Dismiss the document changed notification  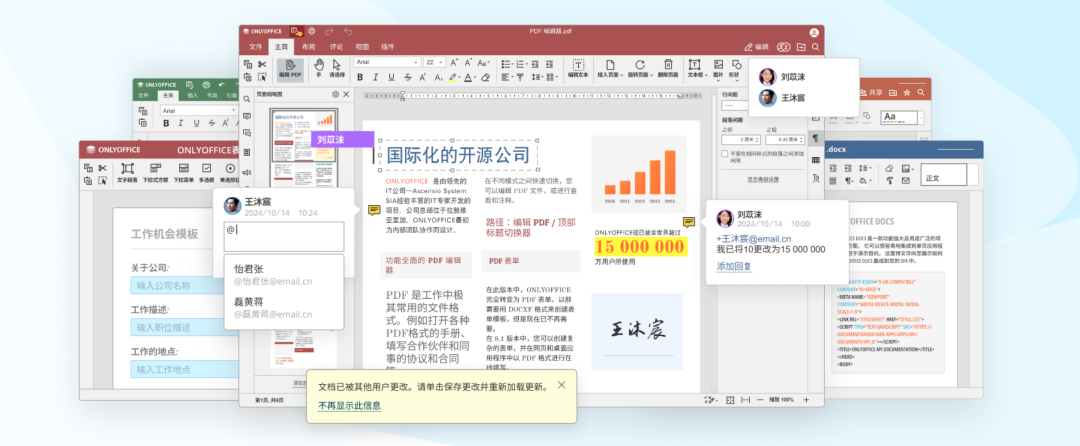tap(561, 385)
